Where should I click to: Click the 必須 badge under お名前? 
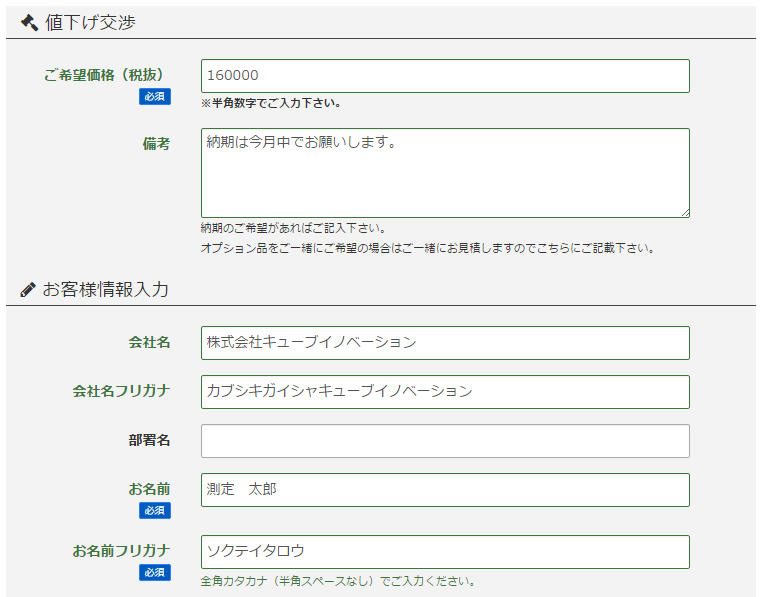point(155,510)
